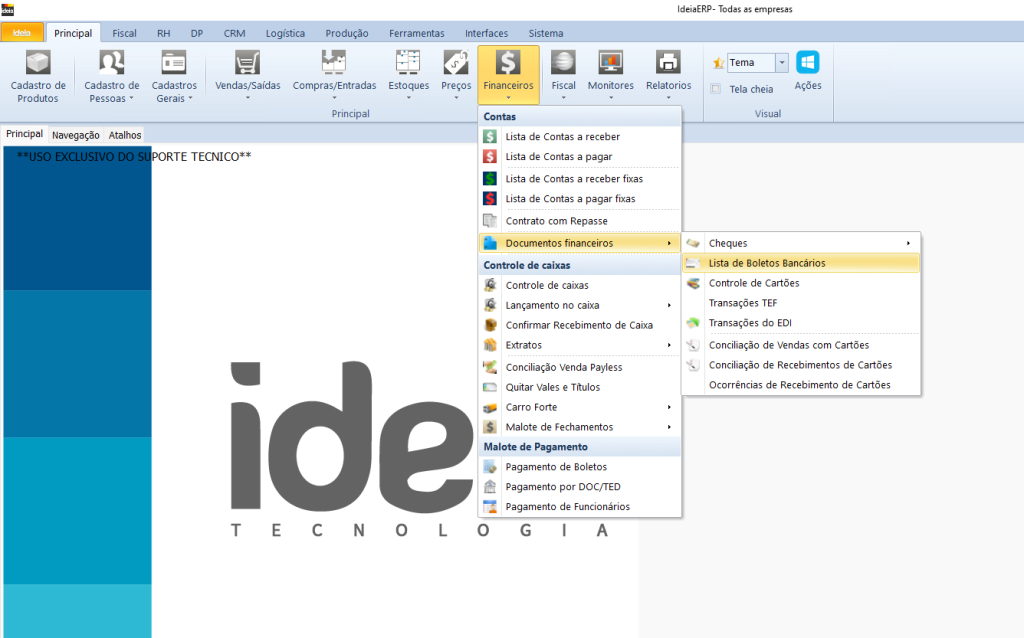Open the Monitores ribbon icon
The image size is (1024, 638).
[x=610, y=63]
